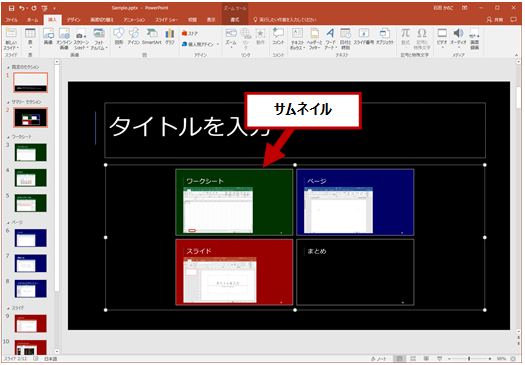Insert slide number (スライド番号)
This screenshot has height=365, width=525.
(x=364, y=36)
